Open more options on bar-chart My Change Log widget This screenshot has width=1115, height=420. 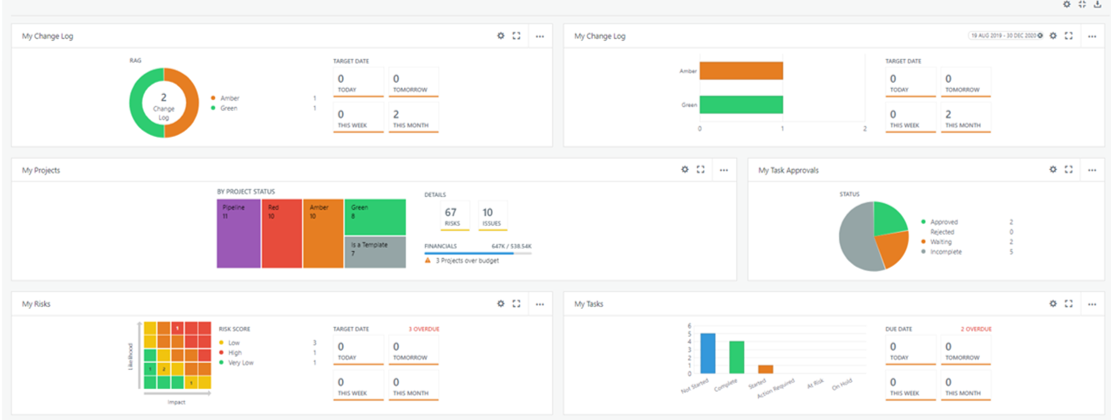pos(1092,36)
